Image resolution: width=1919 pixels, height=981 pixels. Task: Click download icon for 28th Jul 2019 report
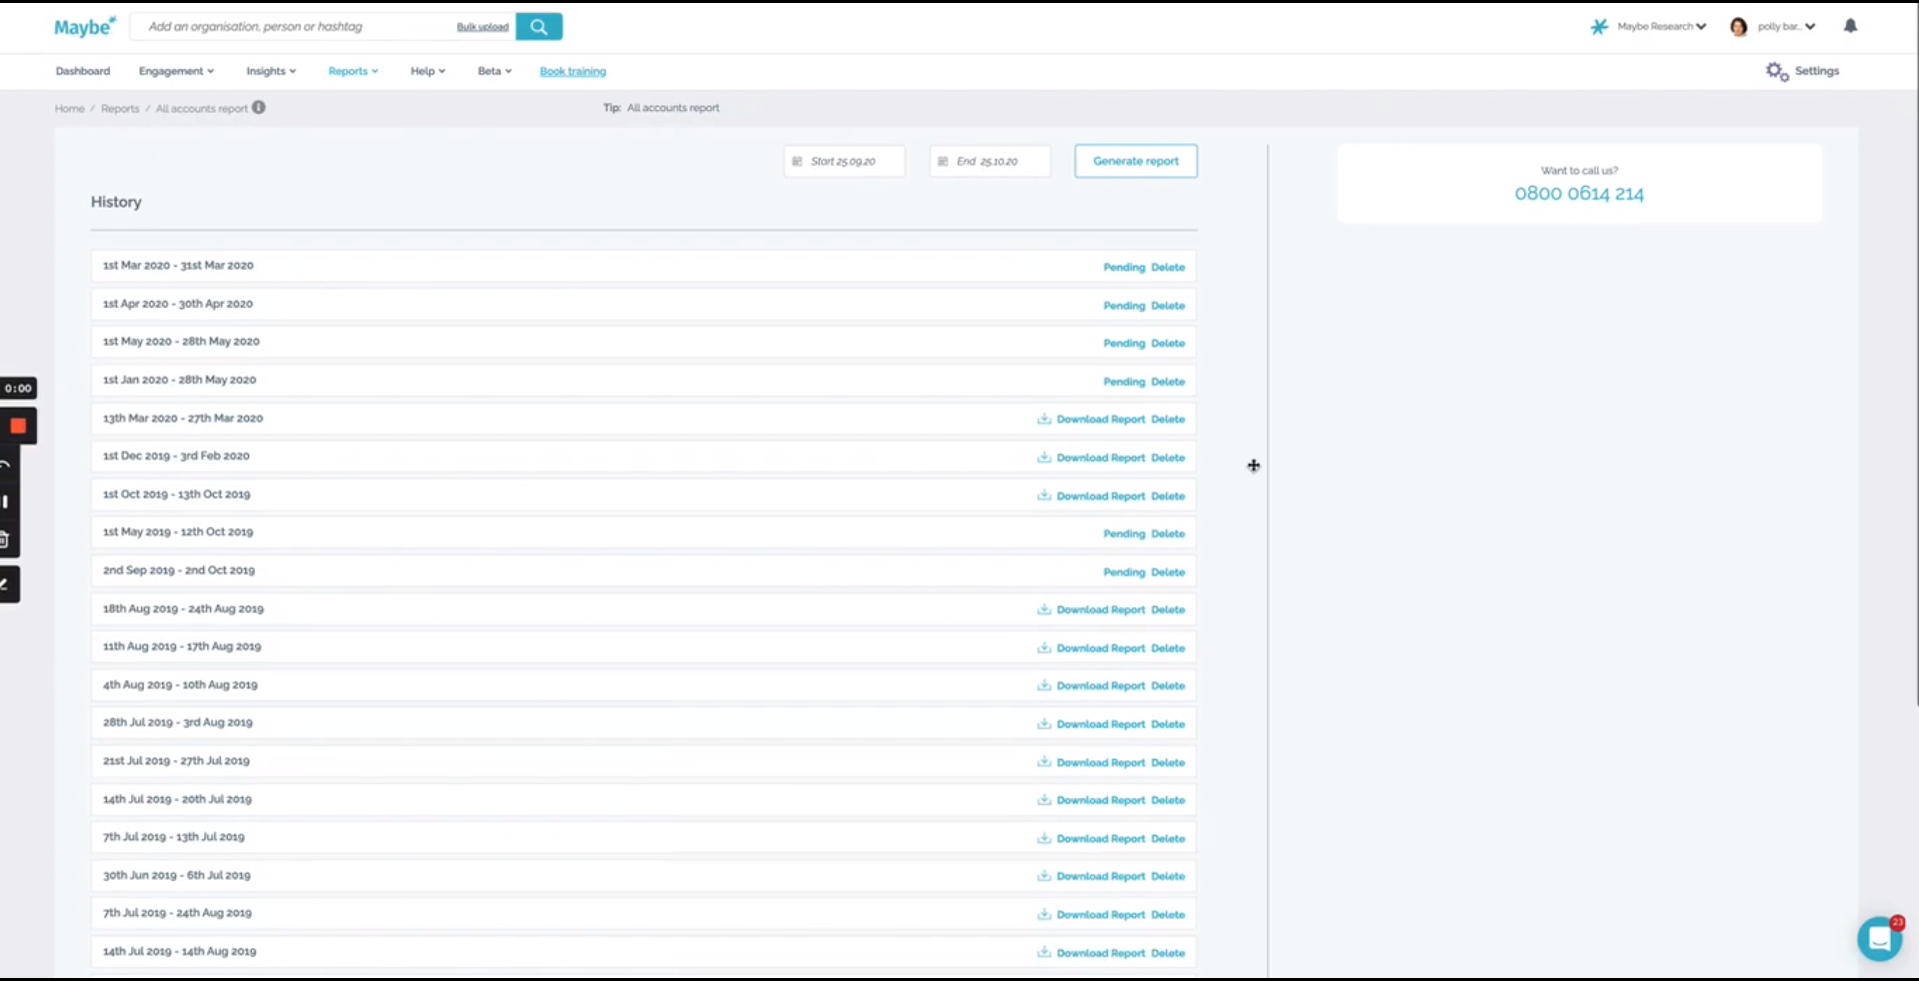1044,723
